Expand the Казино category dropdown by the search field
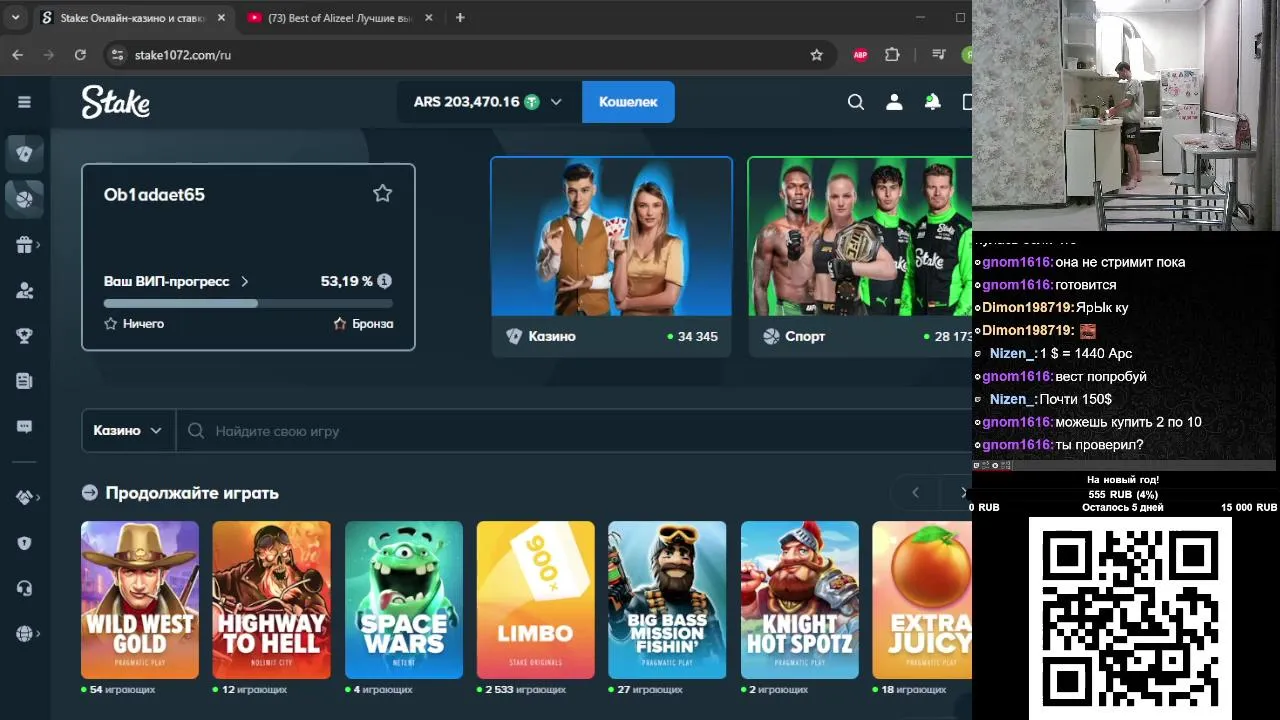The height and width of the screenshot is (720, 1280). (x=128, y=430)
